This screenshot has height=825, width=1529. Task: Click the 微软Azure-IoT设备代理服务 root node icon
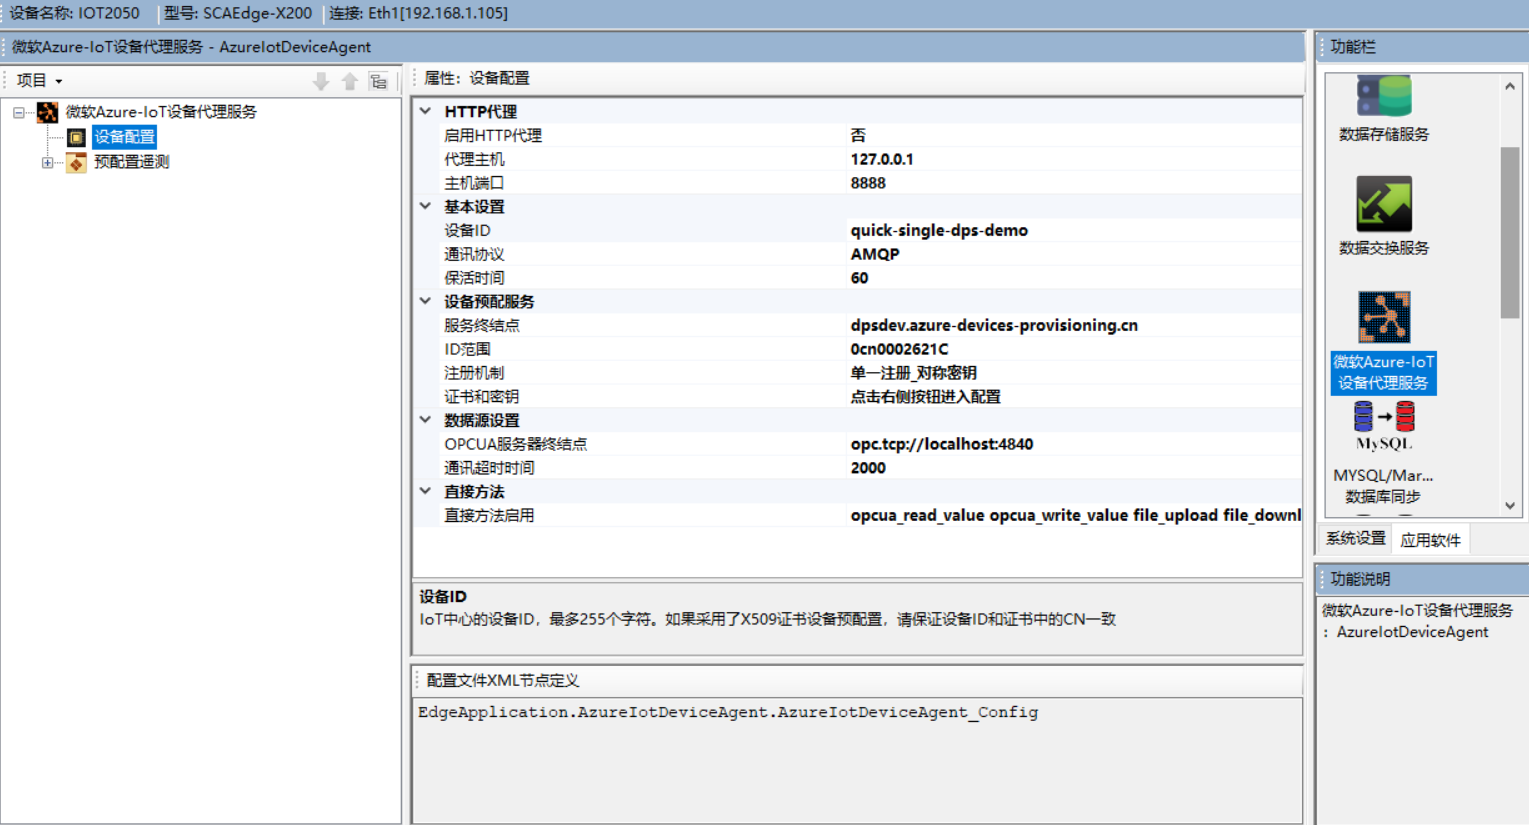pos(48,112)
